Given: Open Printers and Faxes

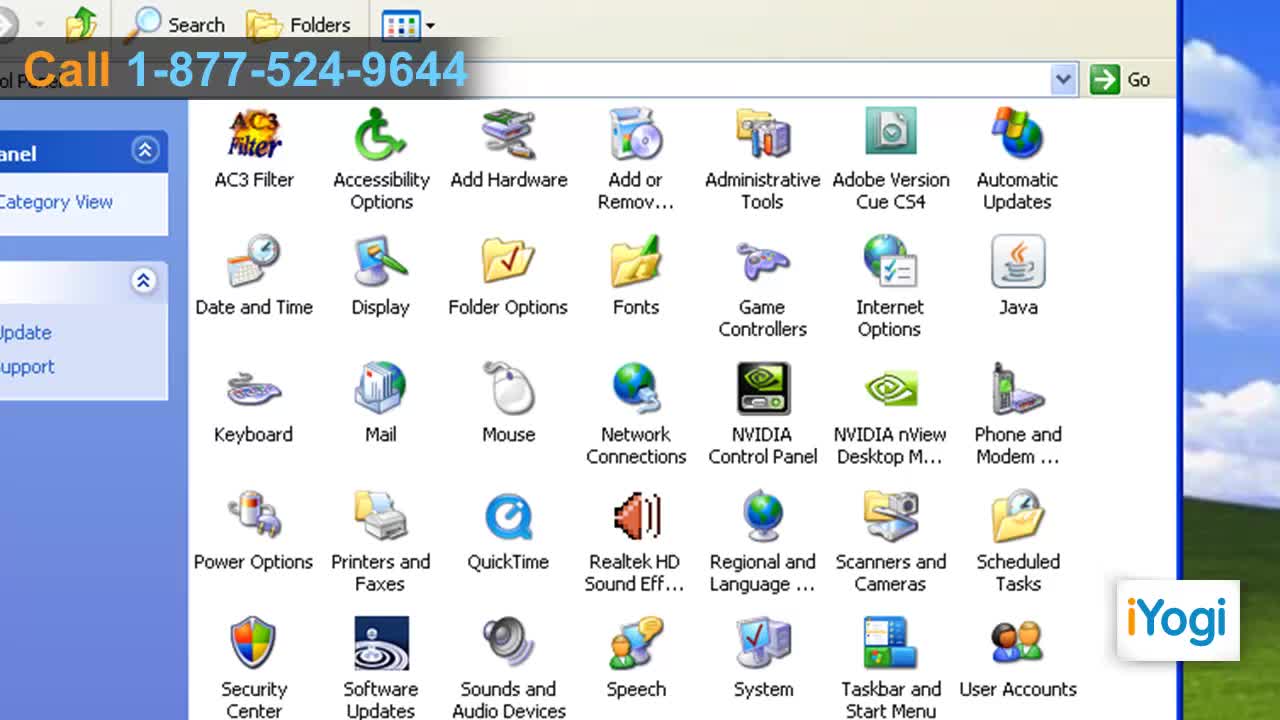Looking at the screenshot, I should pos(381,541).
